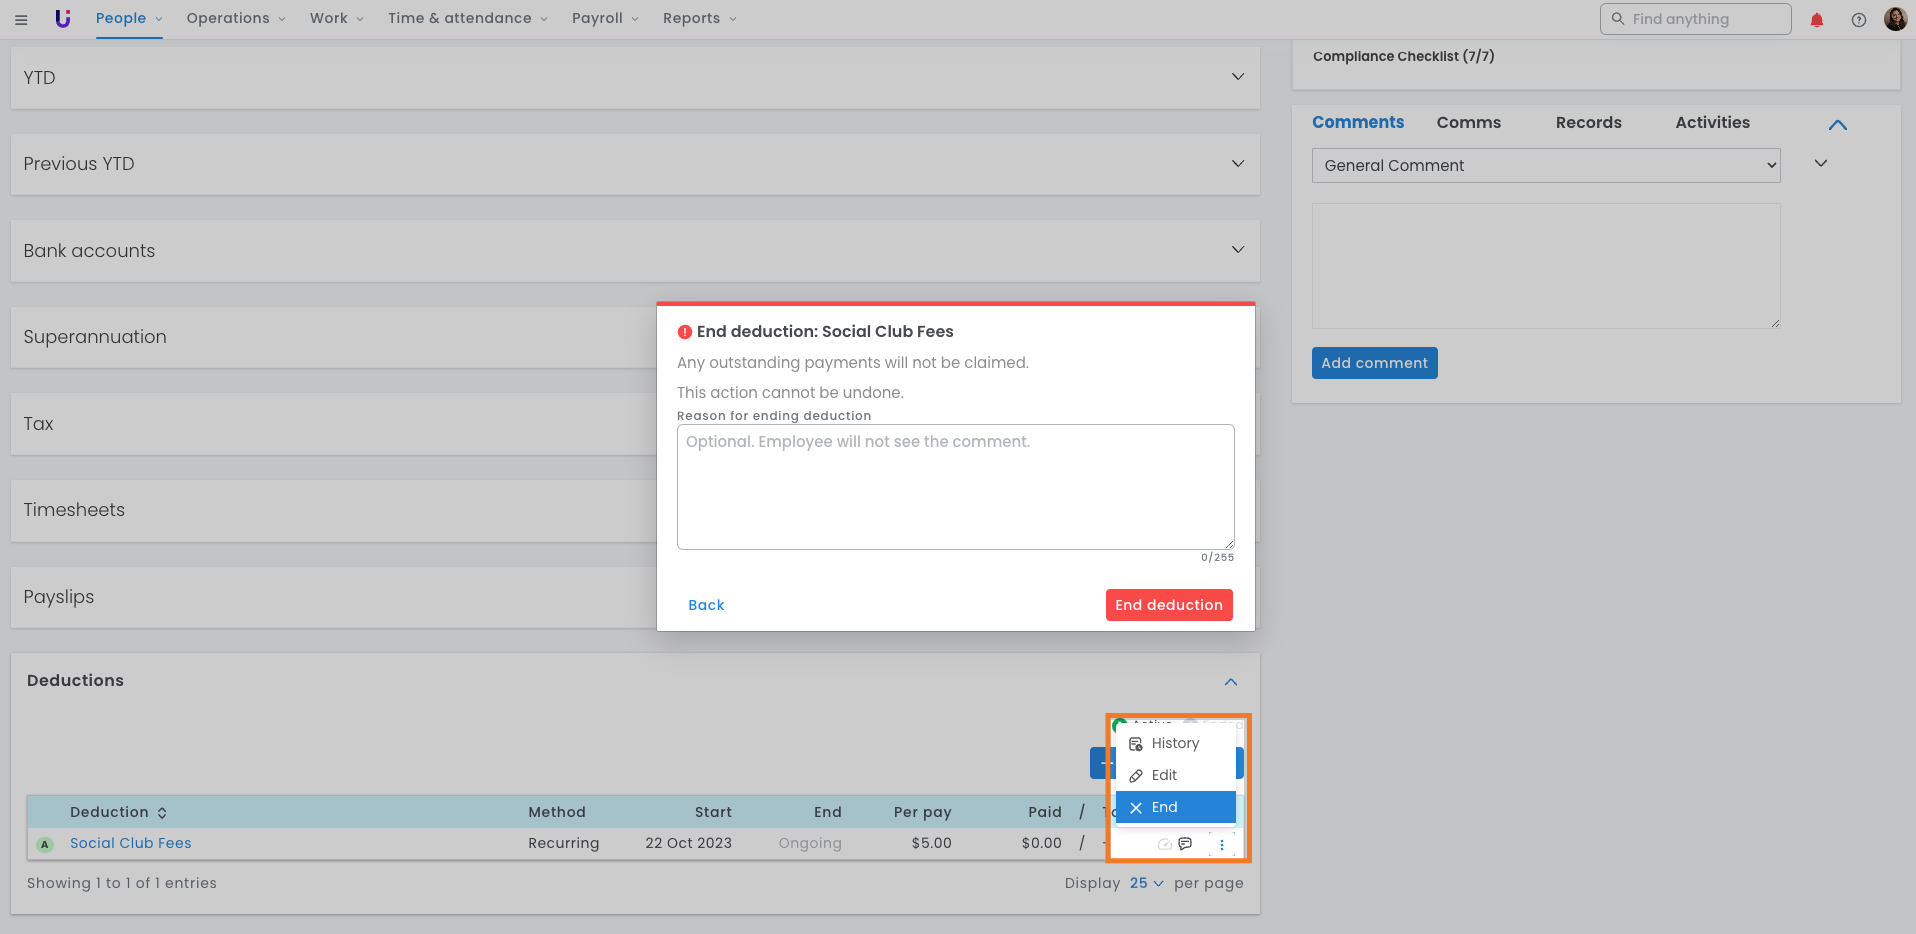1916x934 pixels.
Task: Switch to the Records tab
Action: tap(1588, 122)
